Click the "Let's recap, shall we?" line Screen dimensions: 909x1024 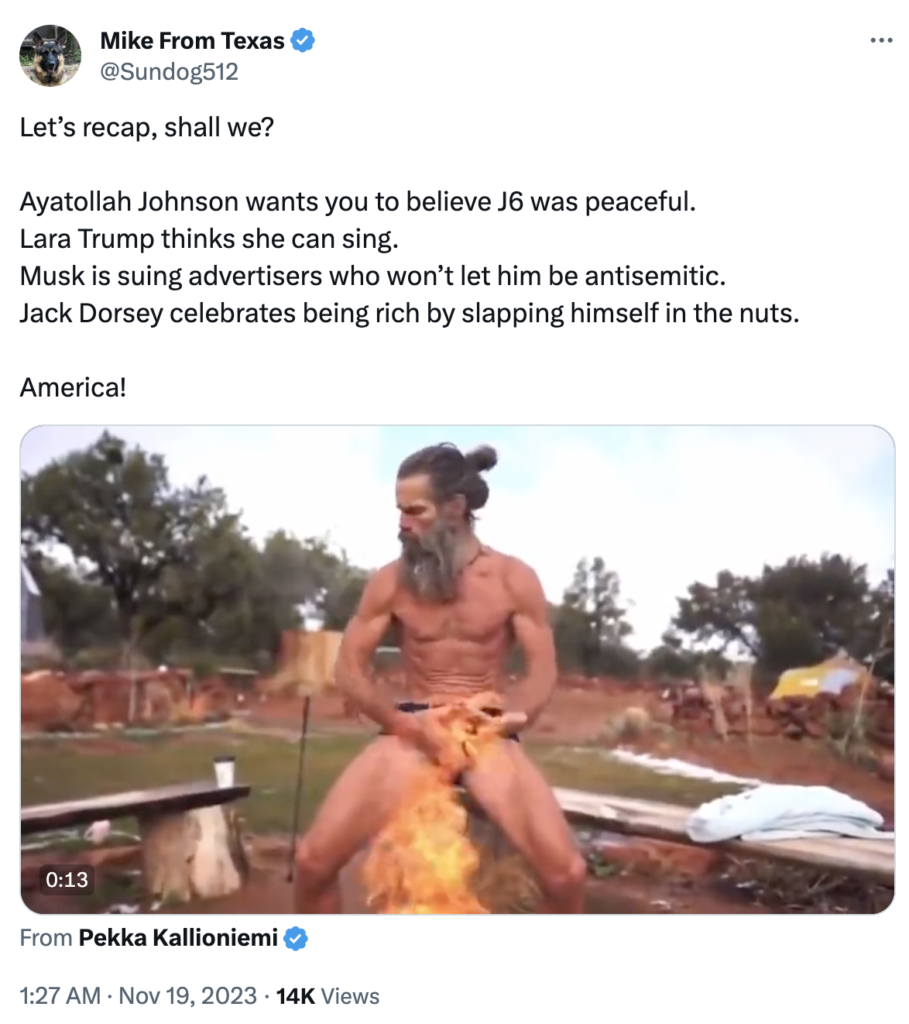point(146,129)
